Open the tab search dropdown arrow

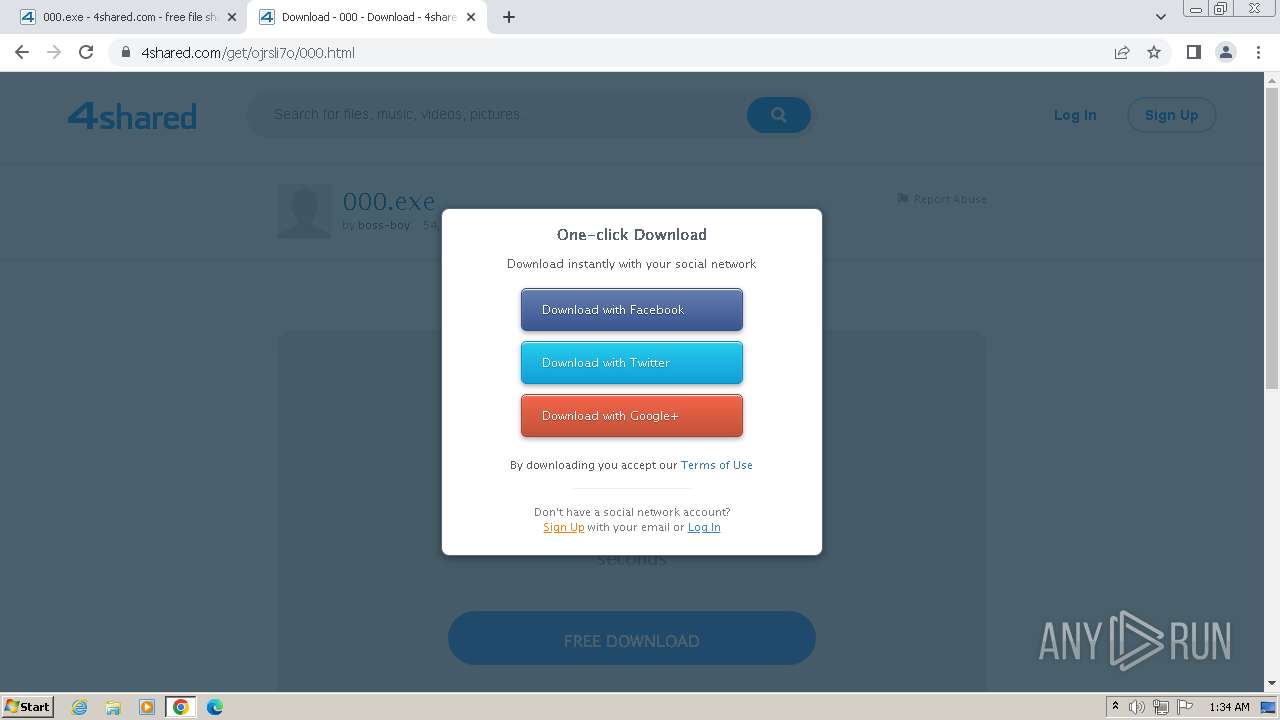(x=1160, y=17)
